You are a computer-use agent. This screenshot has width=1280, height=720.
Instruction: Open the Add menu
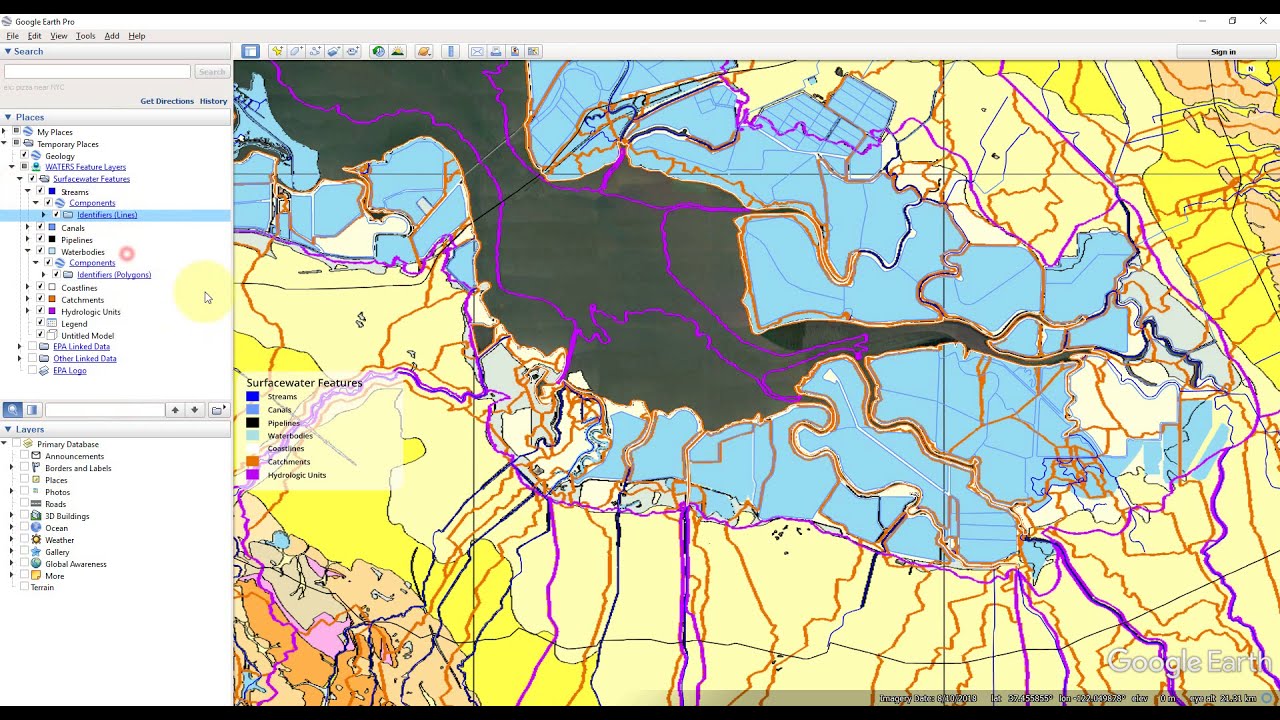click(112, 36)
